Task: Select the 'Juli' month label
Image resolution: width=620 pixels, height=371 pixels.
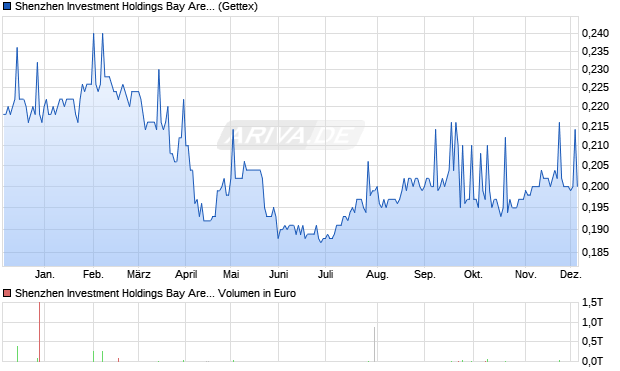Action: point(325,274)
